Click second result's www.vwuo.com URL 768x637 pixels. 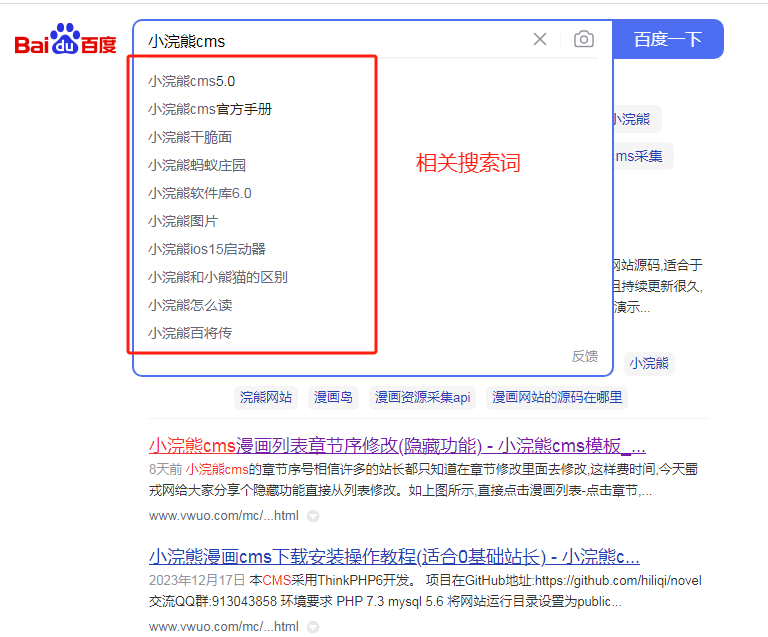coord(224,627)
